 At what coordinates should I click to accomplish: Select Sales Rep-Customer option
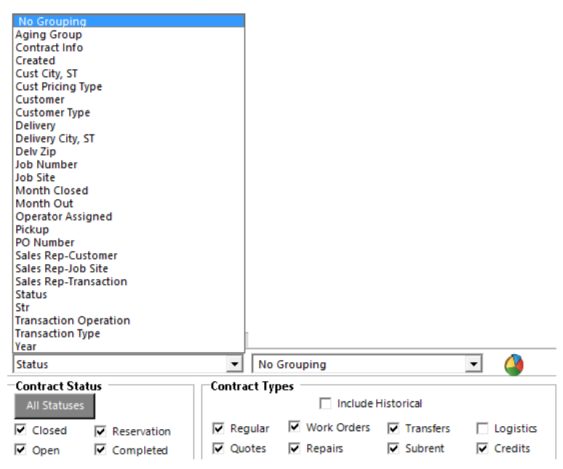(129, 255)
